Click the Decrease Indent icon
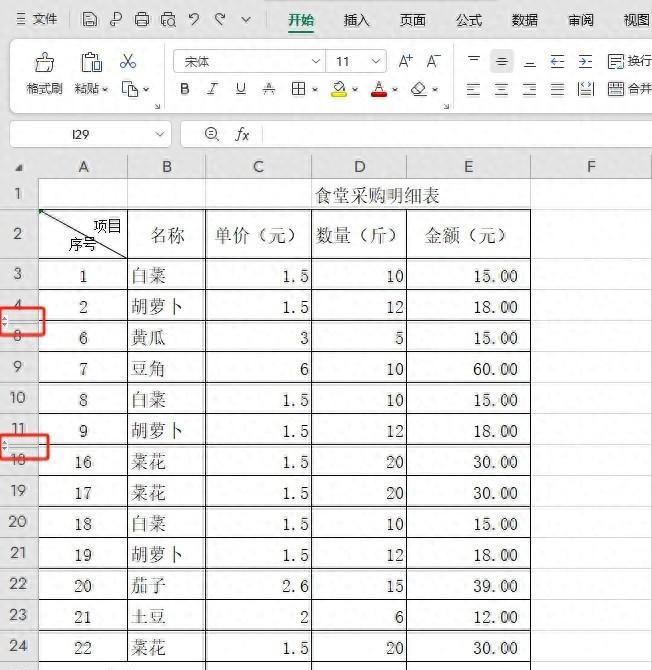The image size is (652, 670). pos(558,61)
